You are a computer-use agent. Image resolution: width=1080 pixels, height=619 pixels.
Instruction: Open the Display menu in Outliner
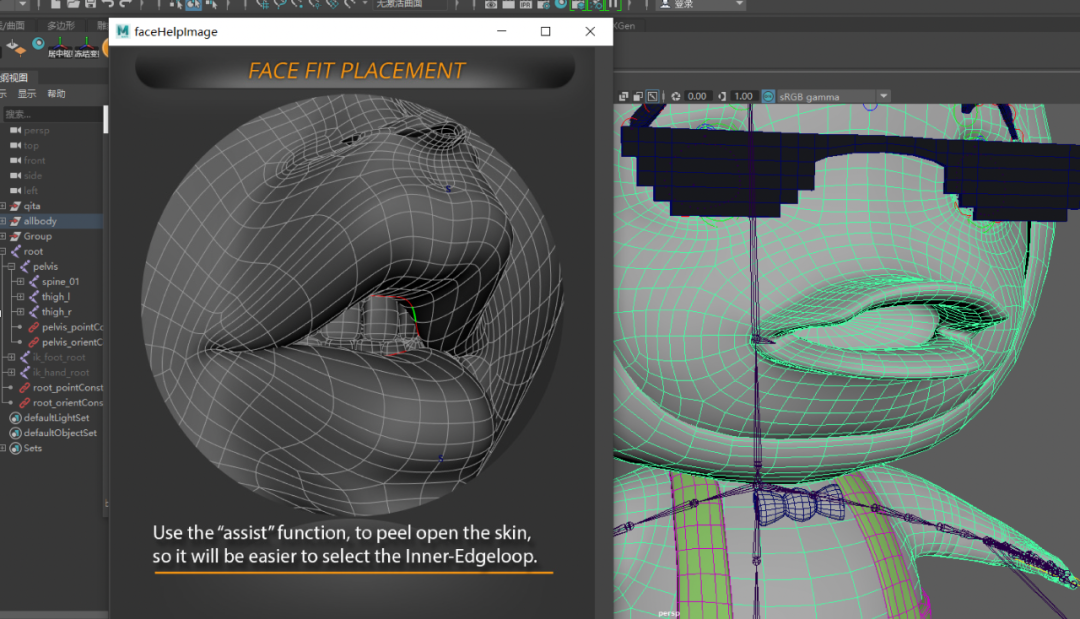(27, 94)
